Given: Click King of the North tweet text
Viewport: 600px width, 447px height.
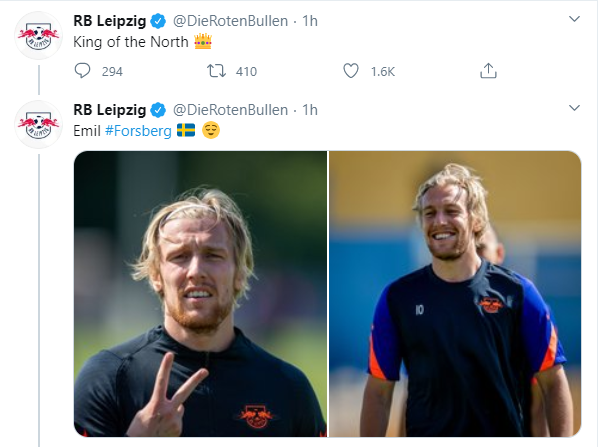Looking at the screenshot, I should tap(130, 43).
